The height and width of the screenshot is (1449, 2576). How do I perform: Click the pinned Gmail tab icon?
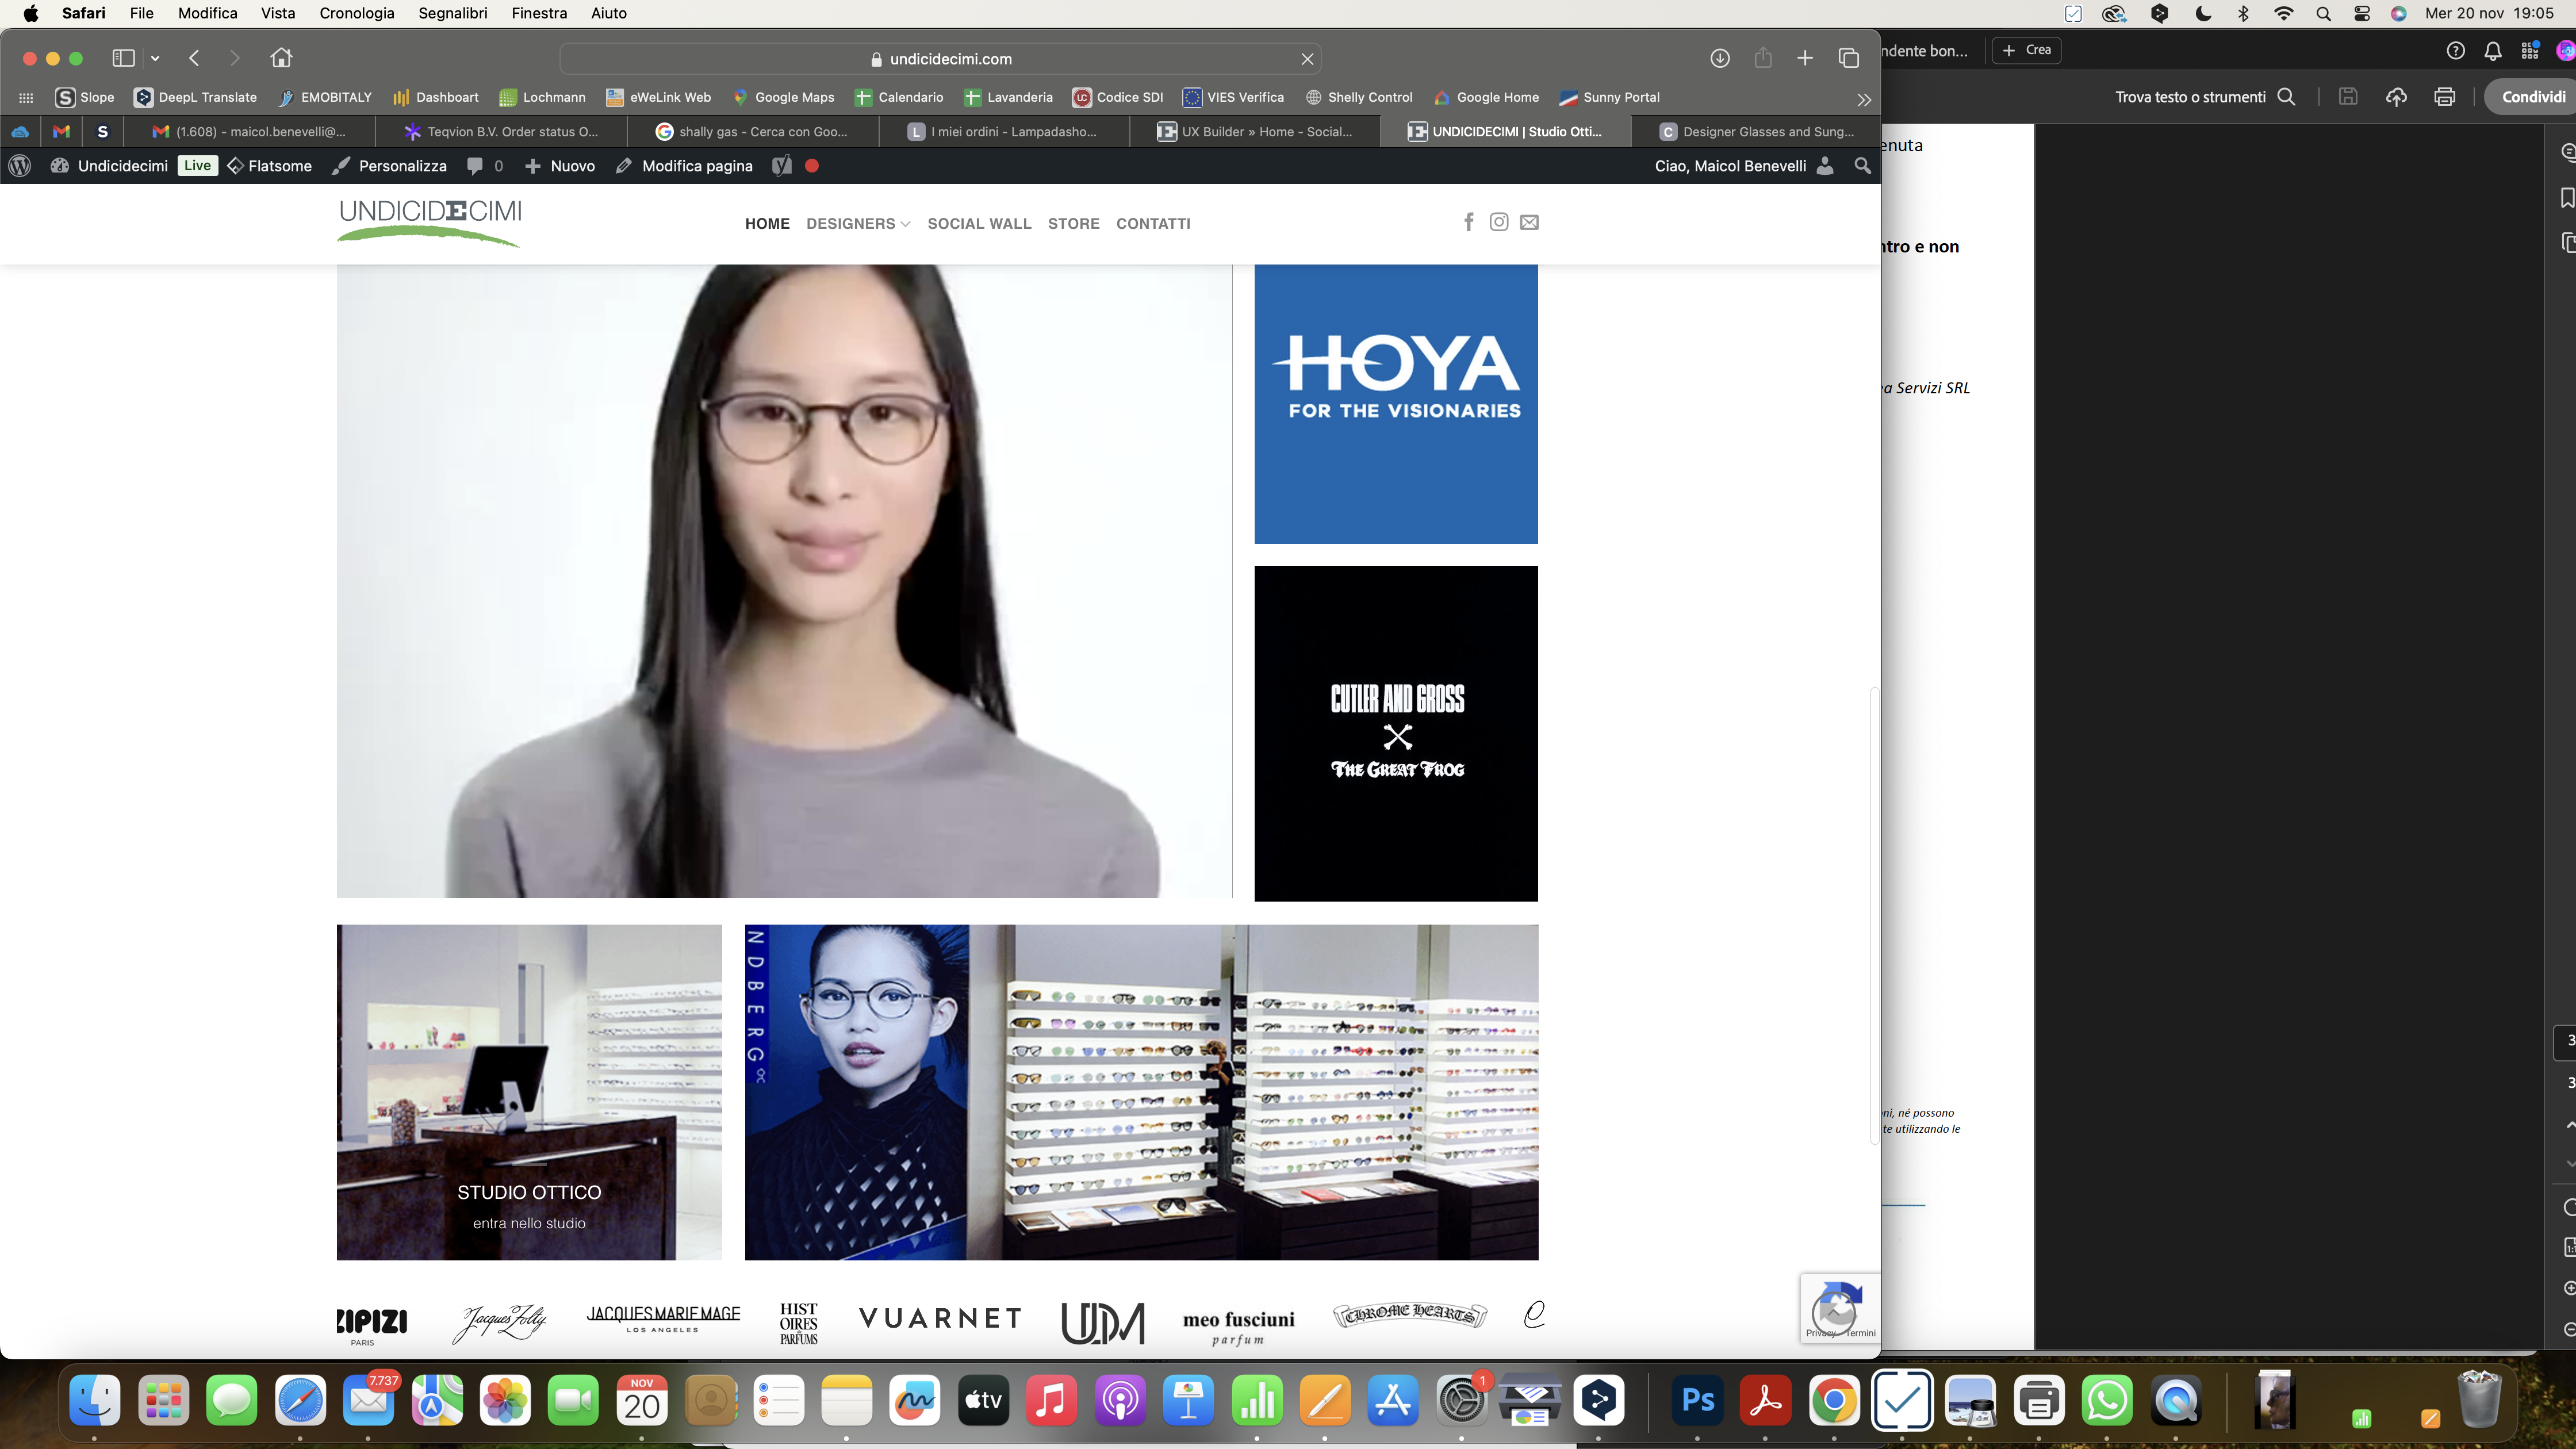61,131
